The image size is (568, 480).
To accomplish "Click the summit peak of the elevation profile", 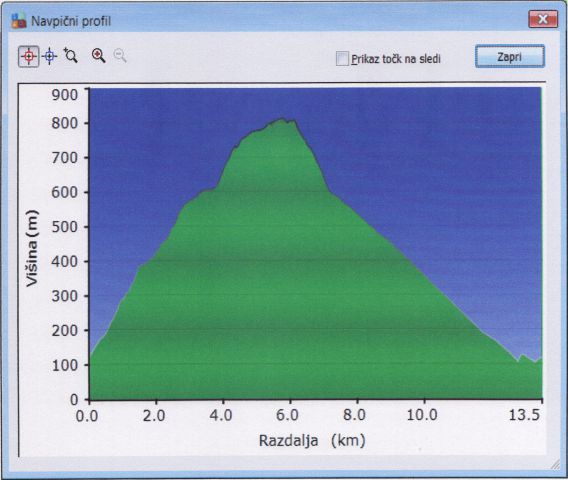I will pos(282,118).
